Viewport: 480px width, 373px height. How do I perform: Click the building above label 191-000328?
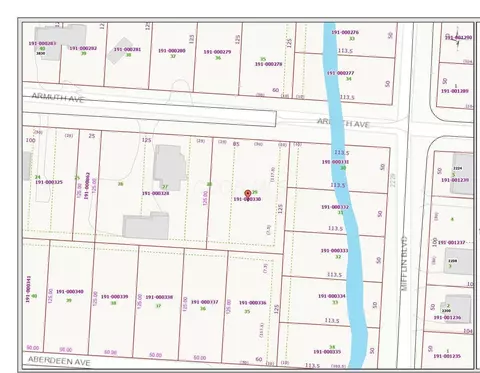pyautogui.click(x=170, y=167)
